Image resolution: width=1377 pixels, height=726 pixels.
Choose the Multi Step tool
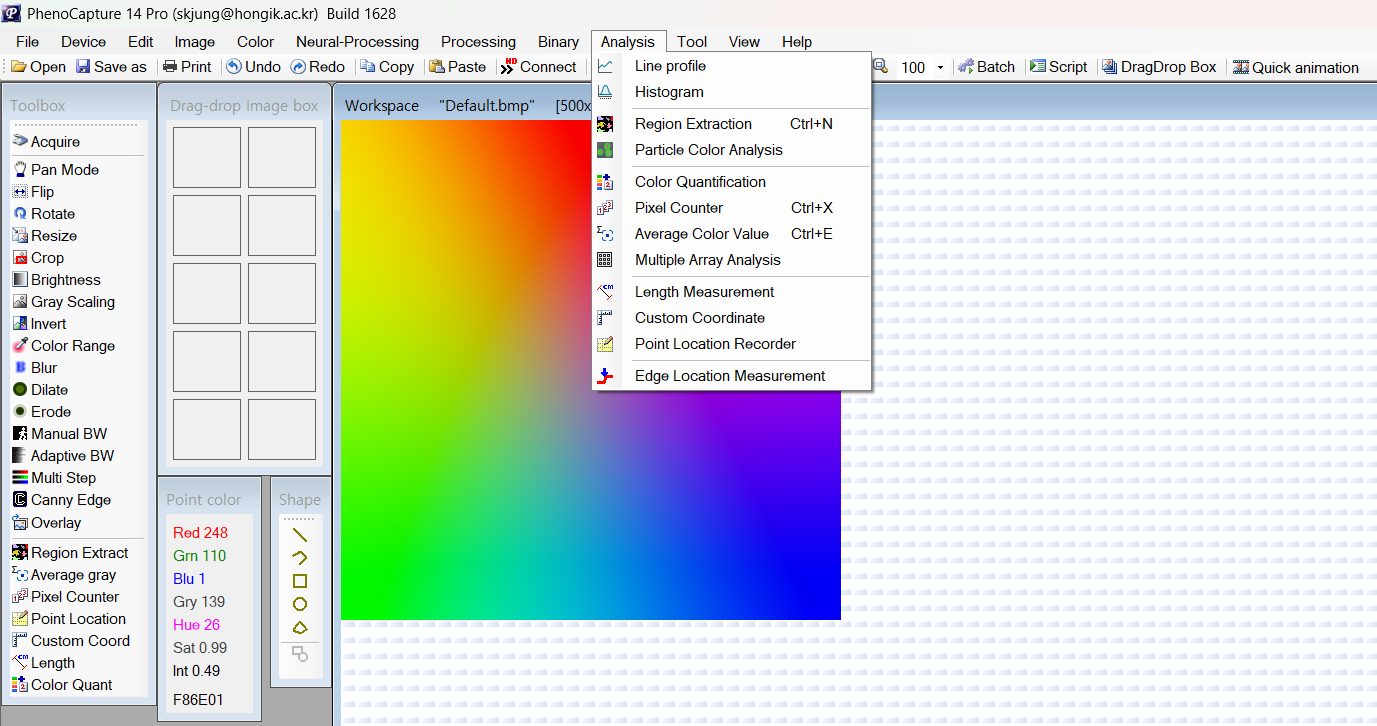(55, 478)
